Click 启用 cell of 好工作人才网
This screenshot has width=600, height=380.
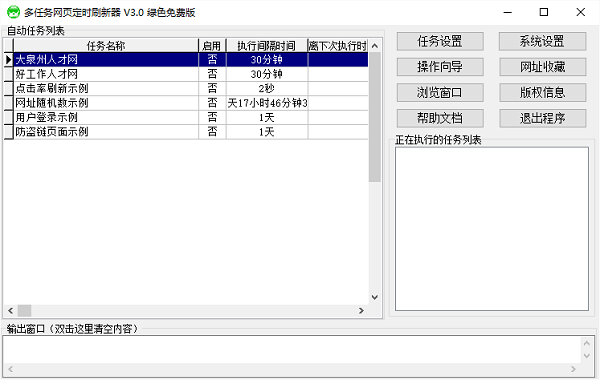click(x=212, y=74)
